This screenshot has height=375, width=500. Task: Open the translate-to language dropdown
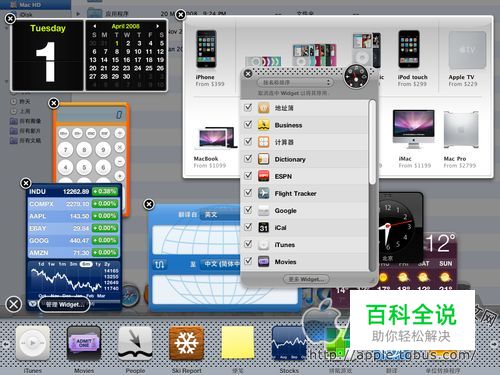pyautogui.click(x=220, y=265)
